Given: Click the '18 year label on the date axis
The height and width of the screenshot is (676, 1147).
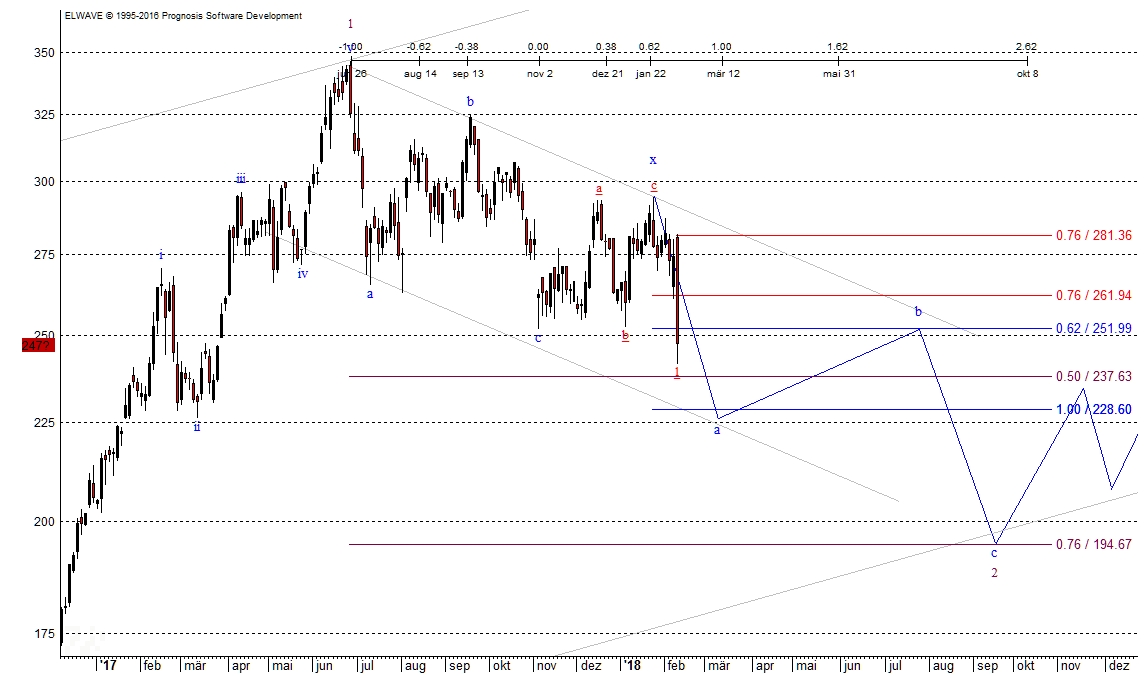Looking at the screenshot, I should (x=630, y=665).
